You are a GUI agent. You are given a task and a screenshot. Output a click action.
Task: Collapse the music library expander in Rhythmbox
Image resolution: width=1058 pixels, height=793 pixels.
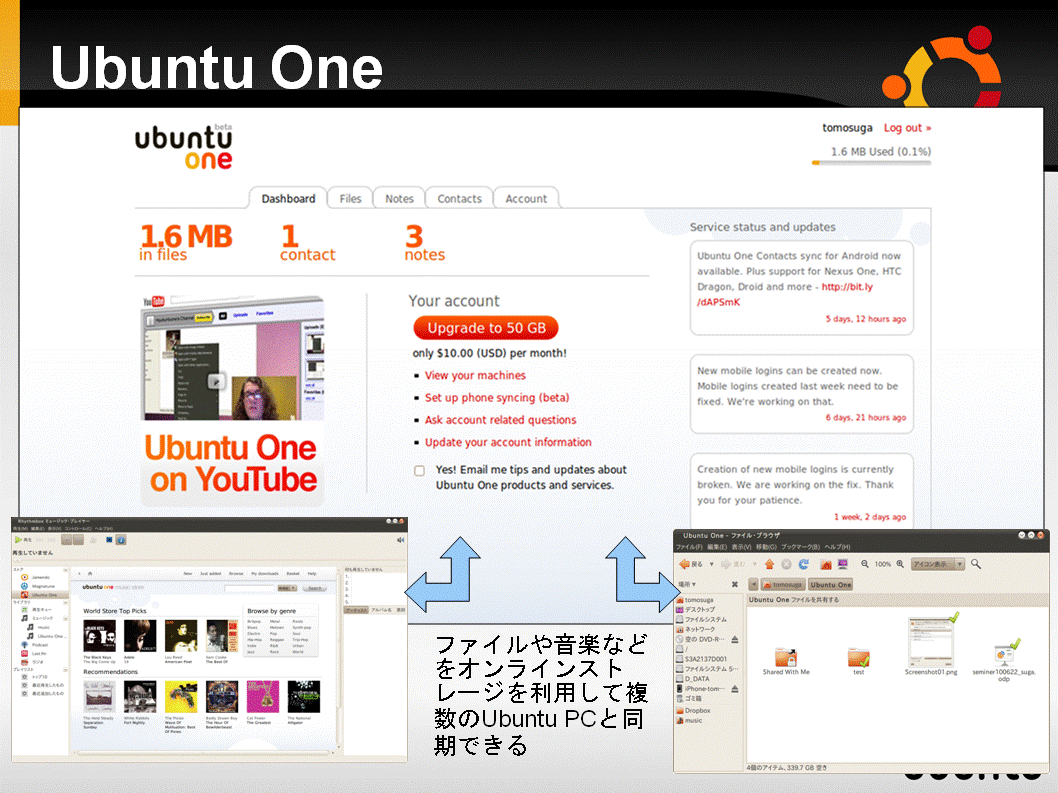pyautogui.click(x=65, y=618)
